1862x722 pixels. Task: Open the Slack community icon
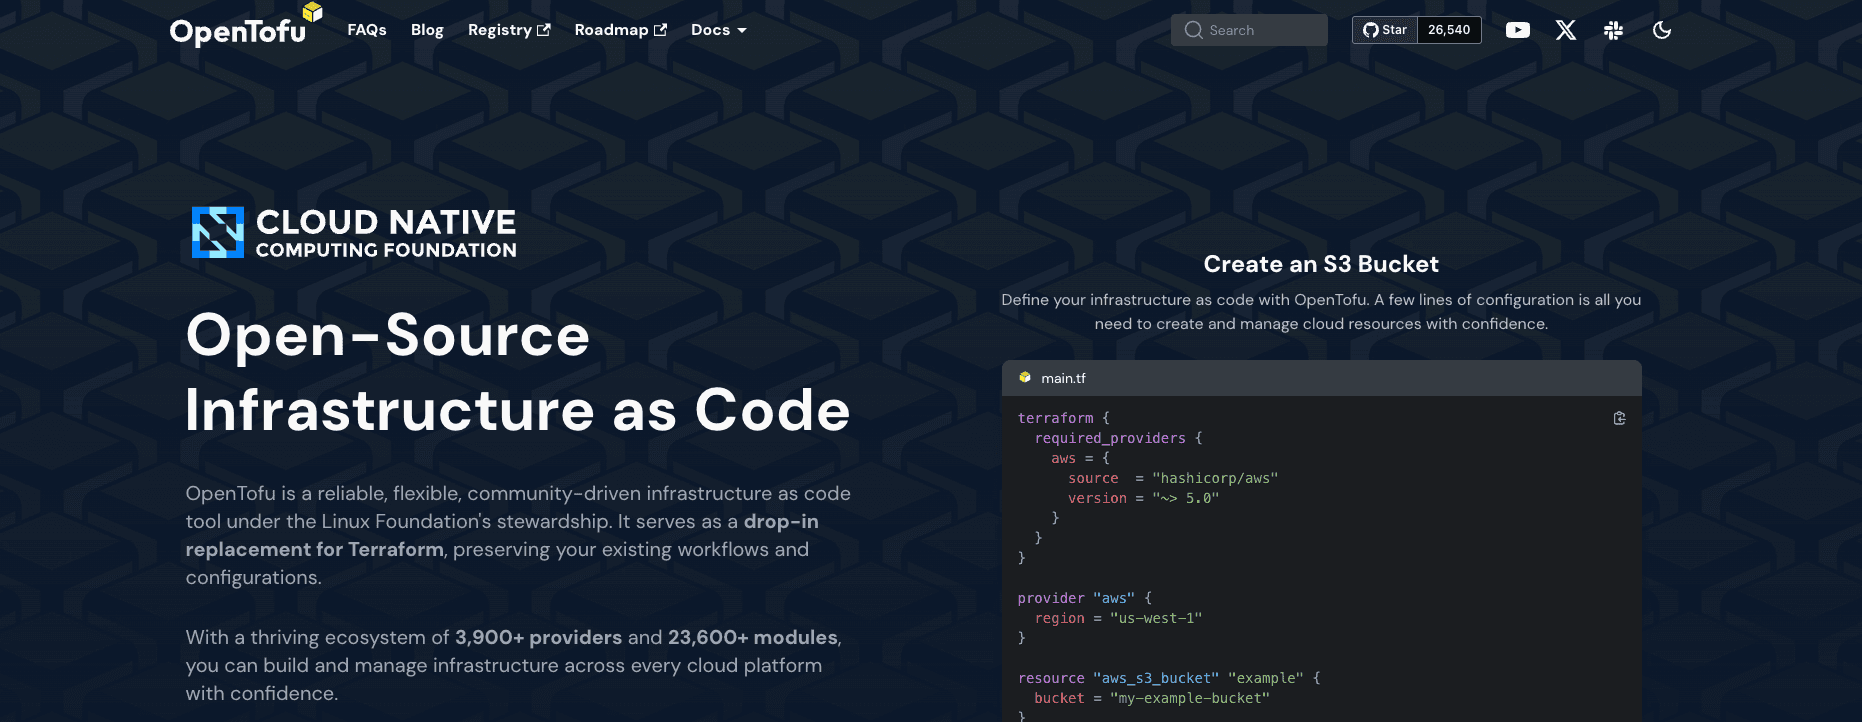pyautogui.click(x=1613, y=30)
